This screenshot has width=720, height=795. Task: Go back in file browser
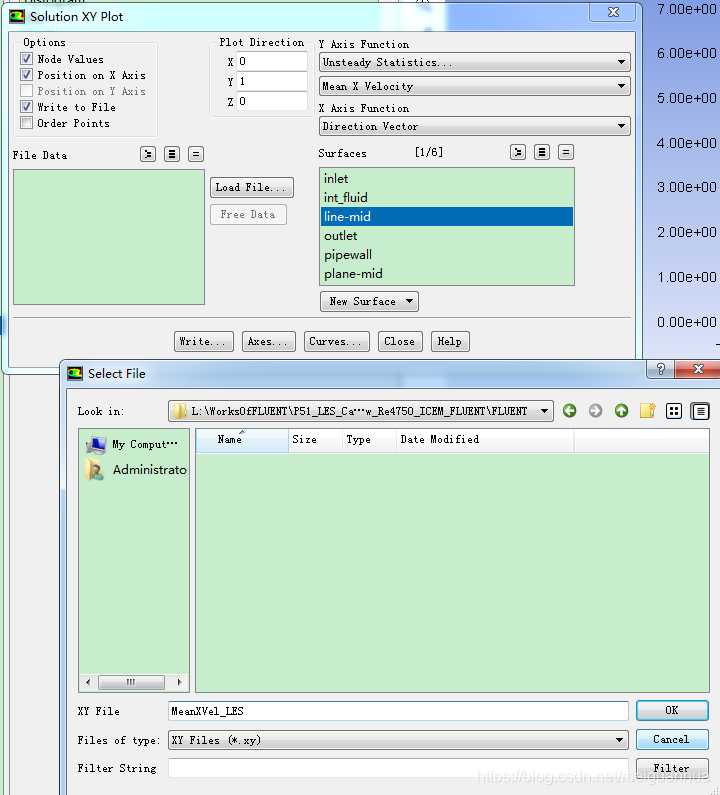tap(569, 411)
